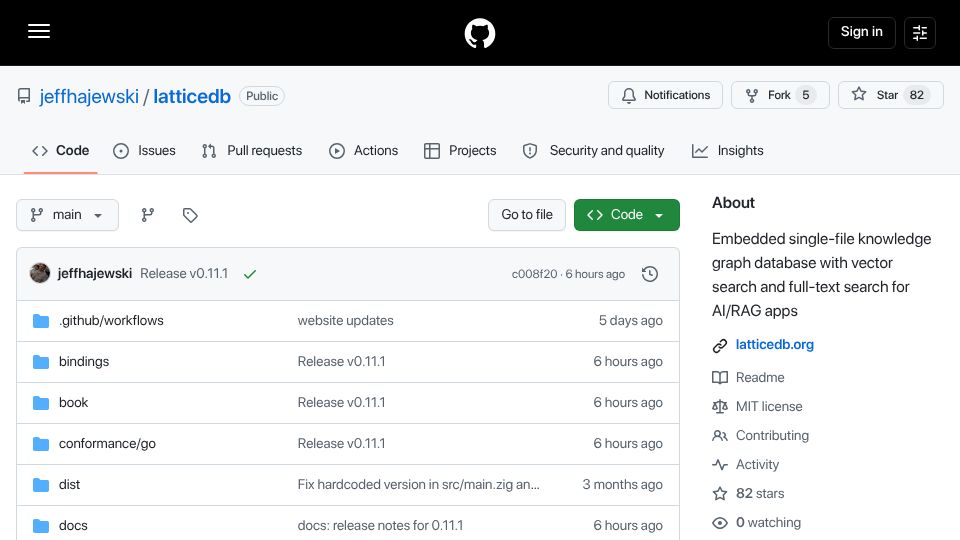Open book row Release v0.11.1 commit
960x540 pixels.
click(x=341, y=402)
